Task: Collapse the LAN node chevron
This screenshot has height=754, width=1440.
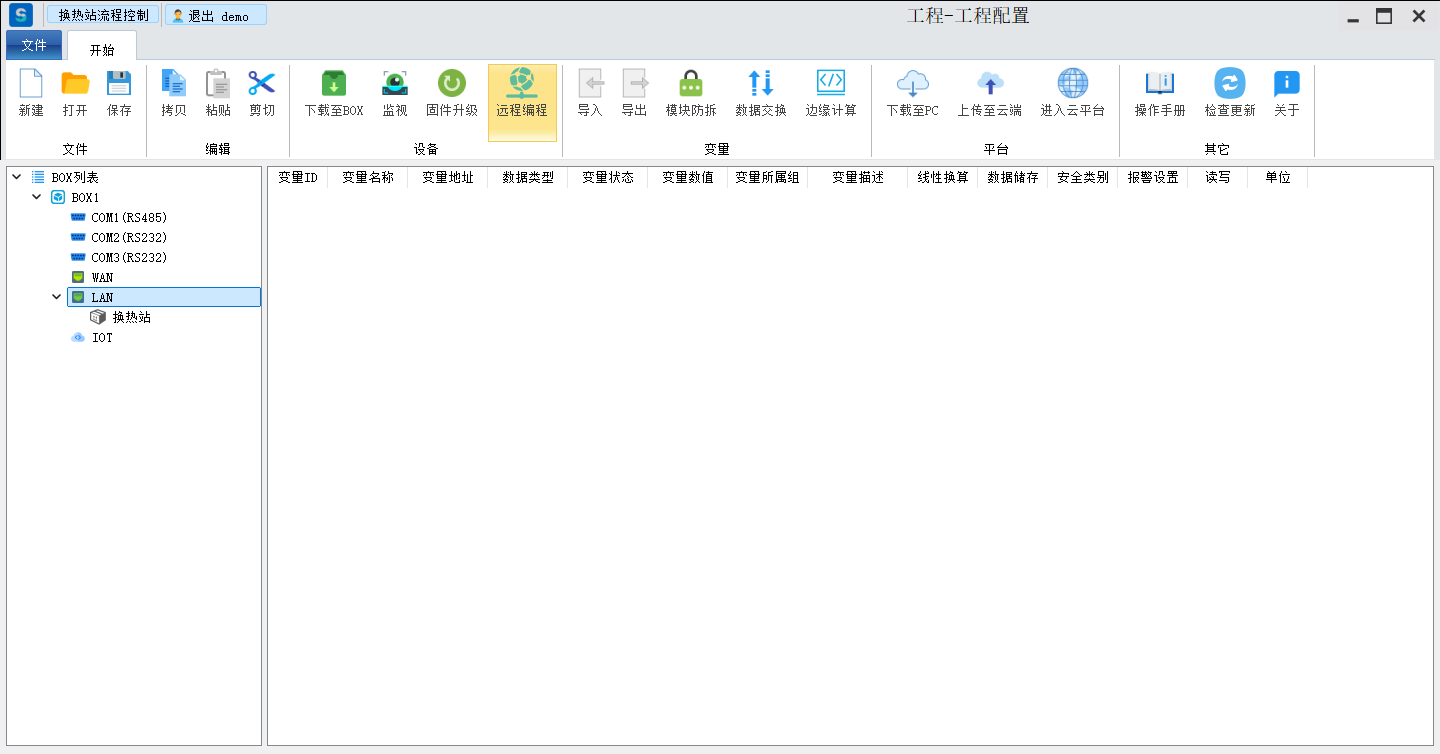Action: pos(56,297)
